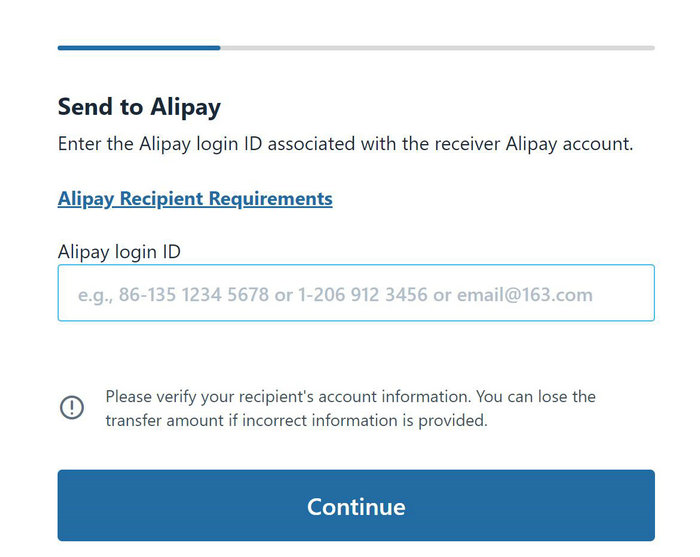This screenshot has width=700, height=557.
Task: Click the 'email@163.com' placeholder example in field
Action: pos(525,295)
